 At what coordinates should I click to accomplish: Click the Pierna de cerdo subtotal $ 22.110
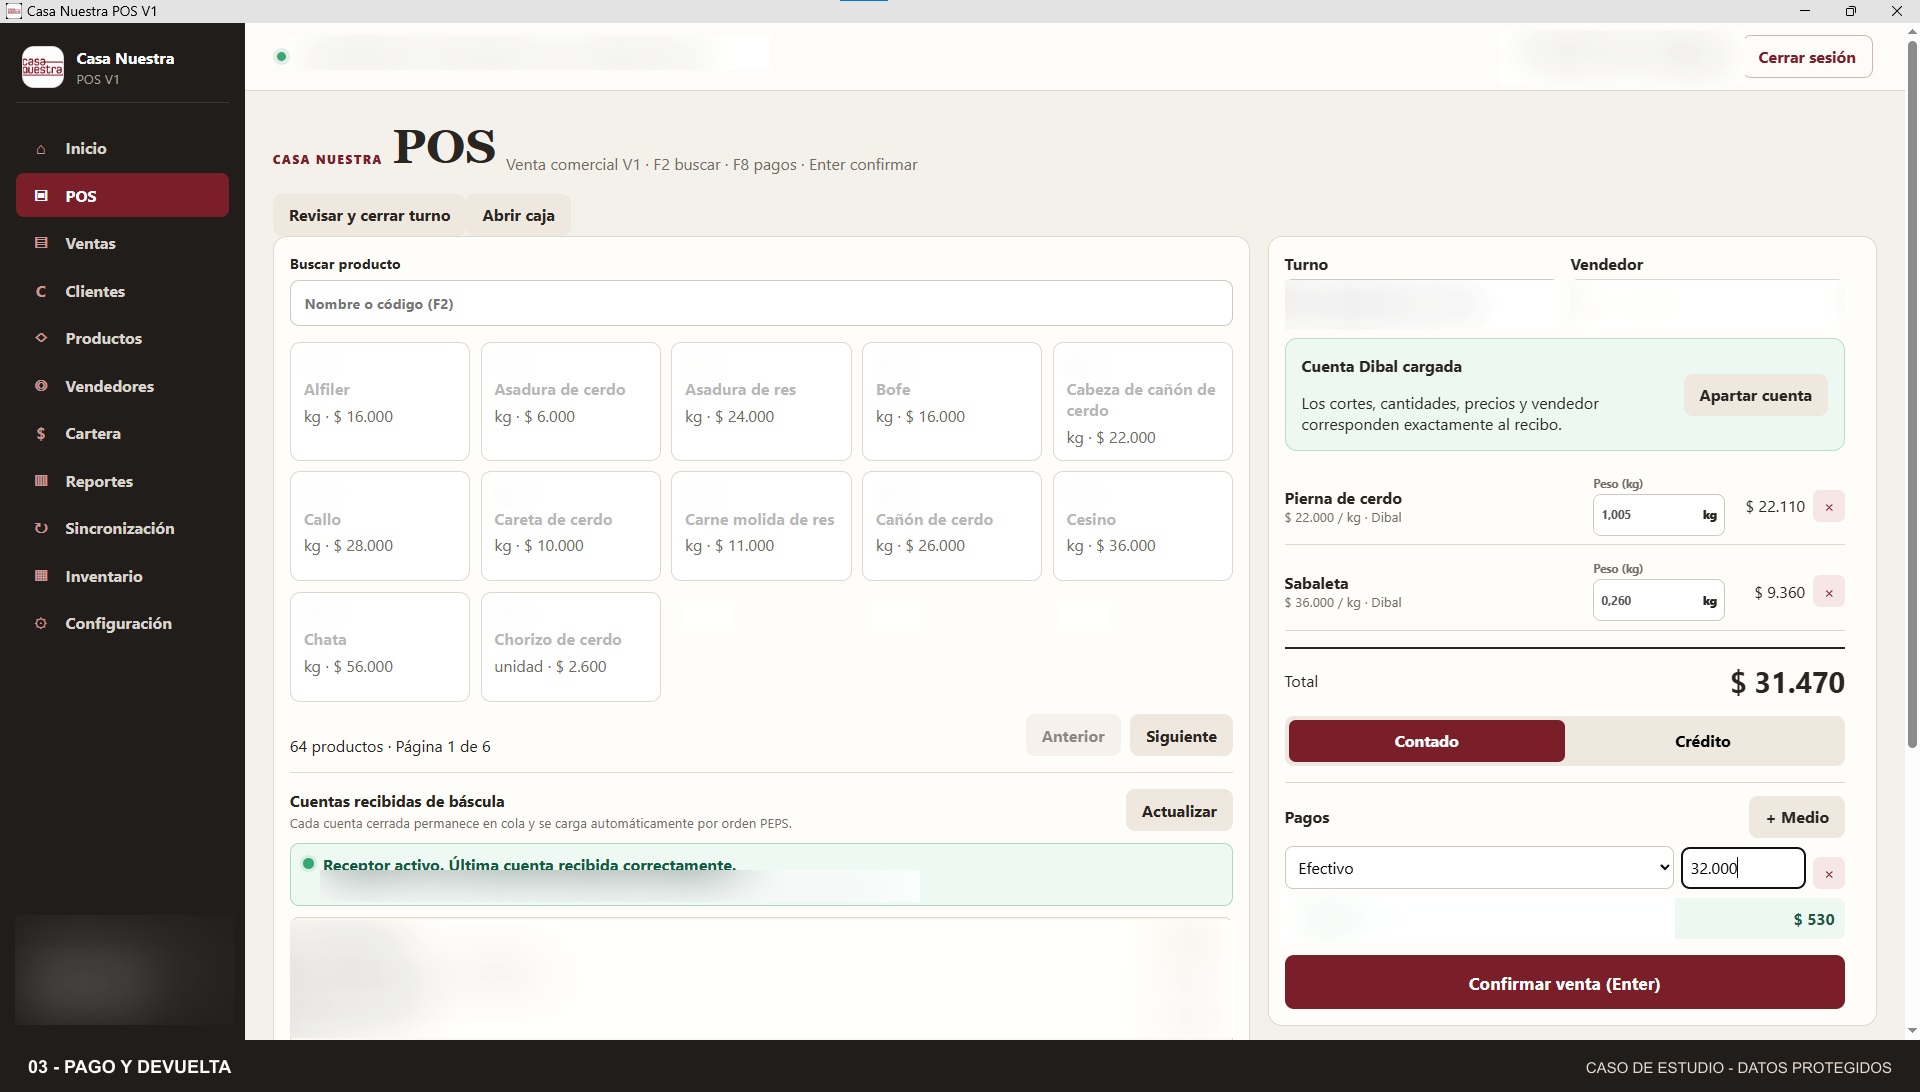tap(1775, 507)
